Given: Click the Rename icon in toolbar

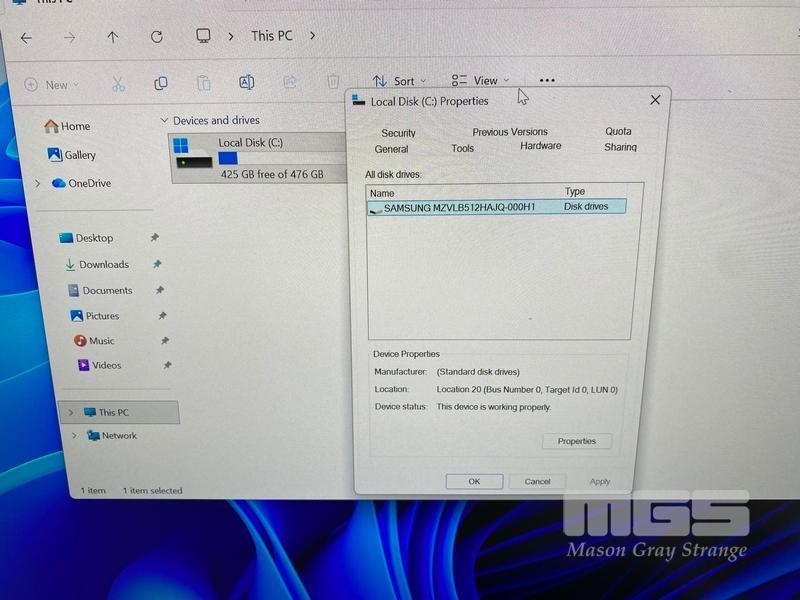Looking at the screenshot, I should (246, 82).
